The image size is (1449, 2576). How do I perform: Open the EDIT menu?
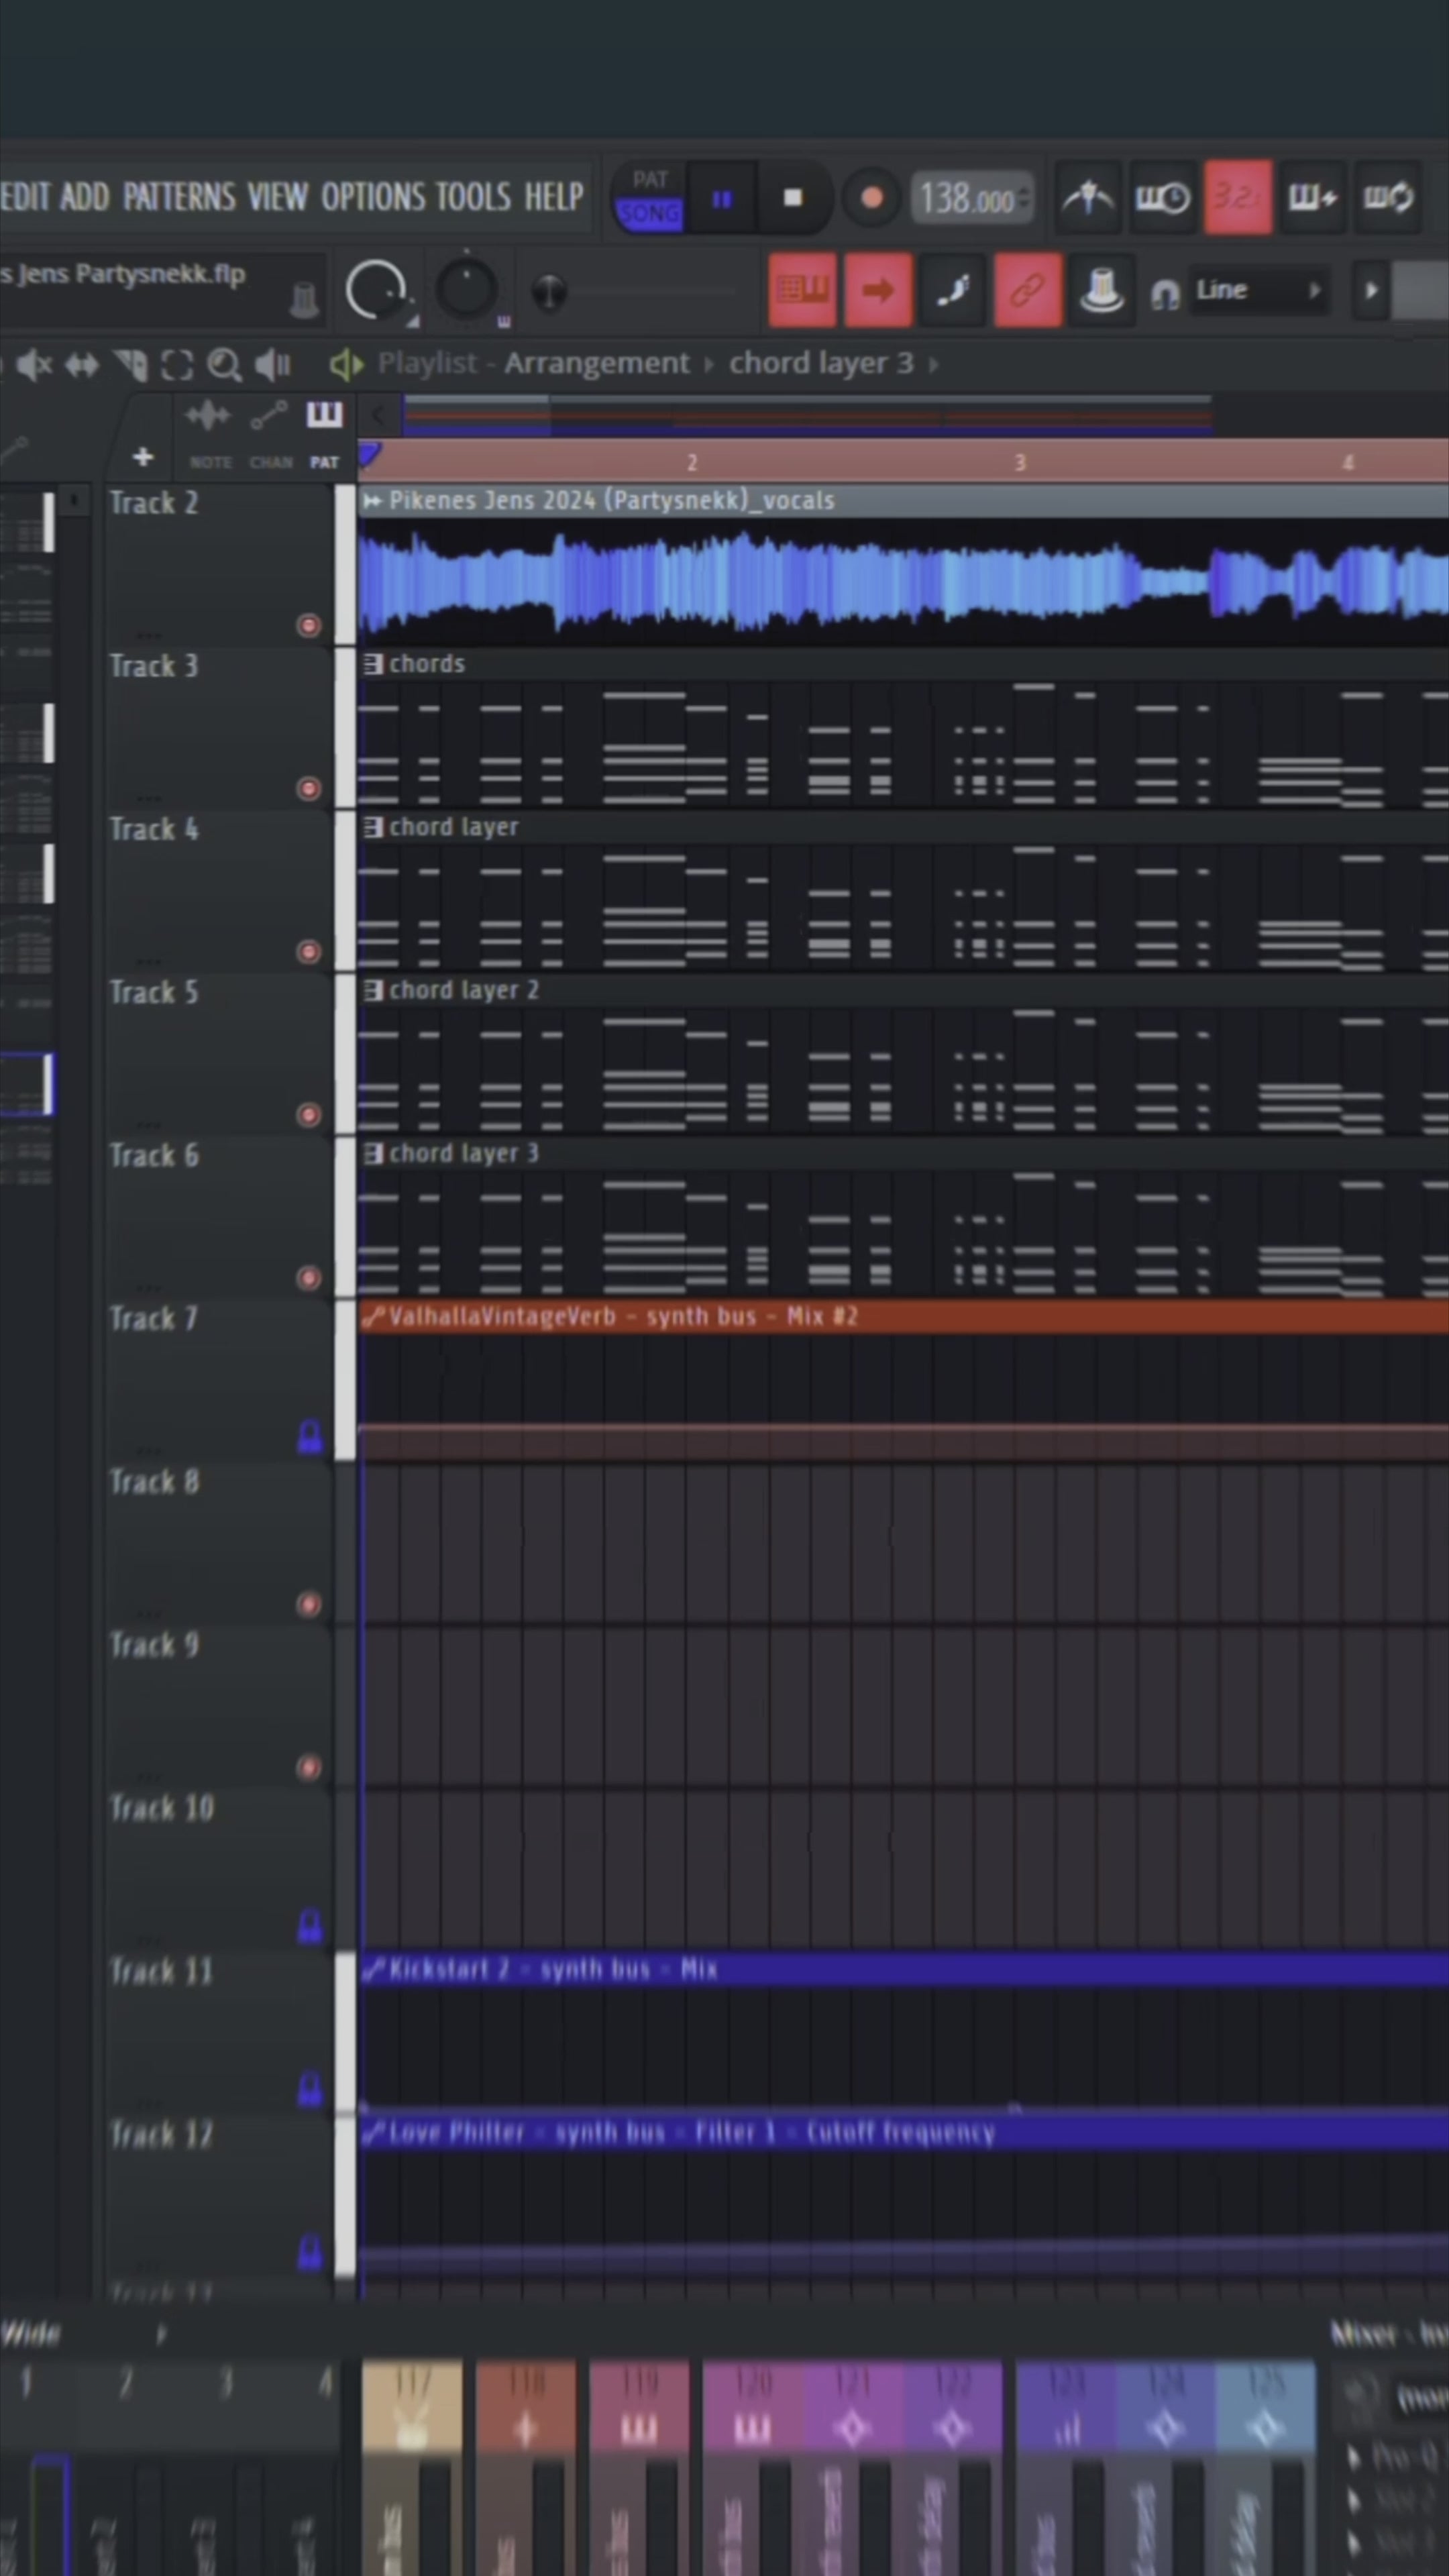(25, 197)
